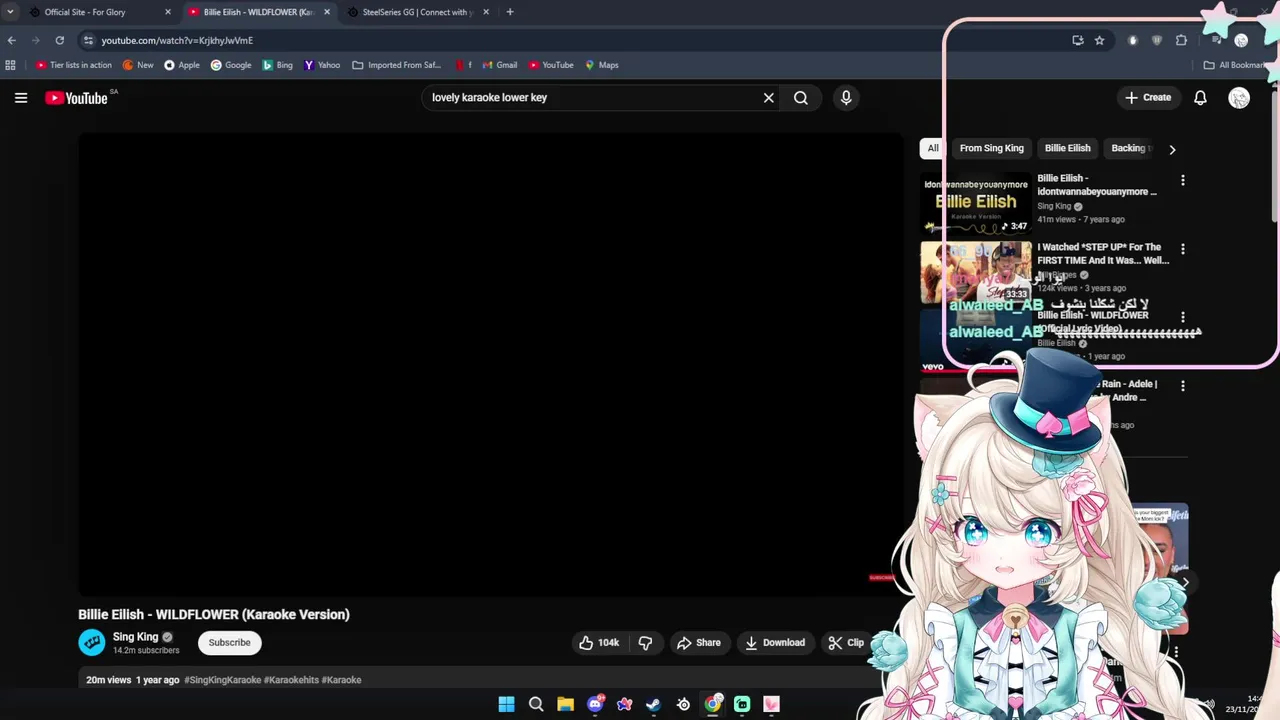The height and width of the screenshot is (720, 1280).
Task: Open 'I Watched STEP UP' video title
Action: 1103,254
